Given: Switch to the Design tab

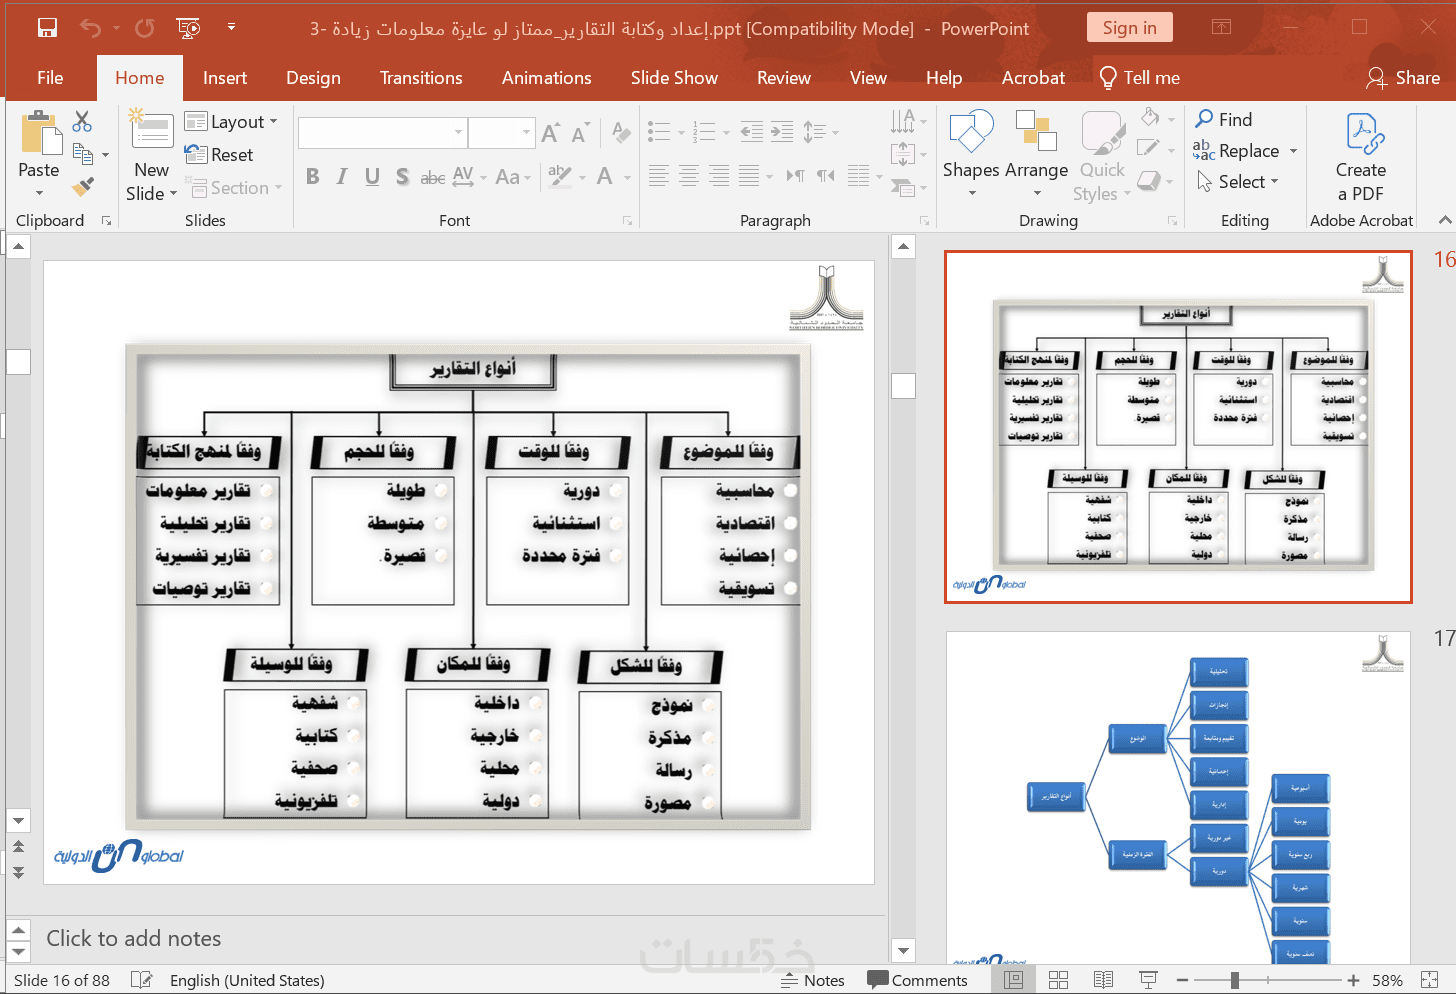Looking at the screenshot, I should pyautogui.click(x=313, y=78).
